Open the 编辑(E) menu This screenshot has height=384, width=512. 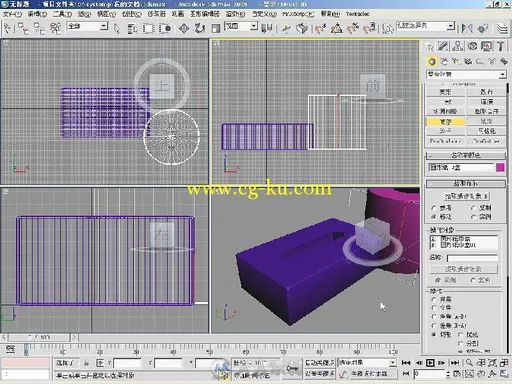pyautogui.click(x=37, y=14)
